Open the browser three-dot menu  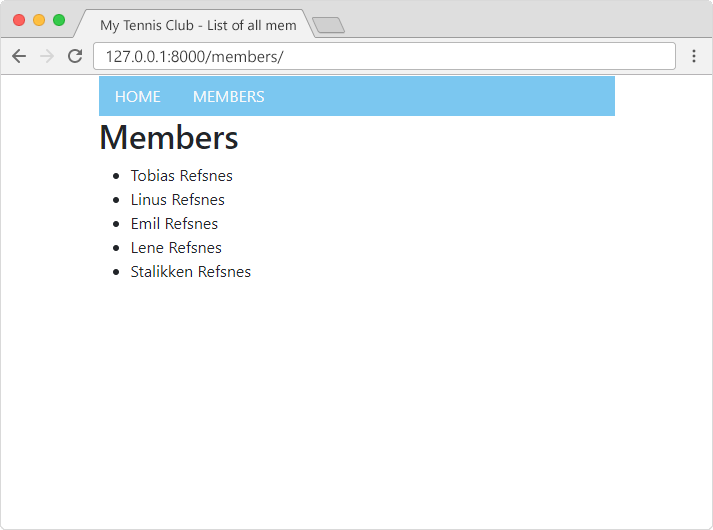(x=693, y=56)
